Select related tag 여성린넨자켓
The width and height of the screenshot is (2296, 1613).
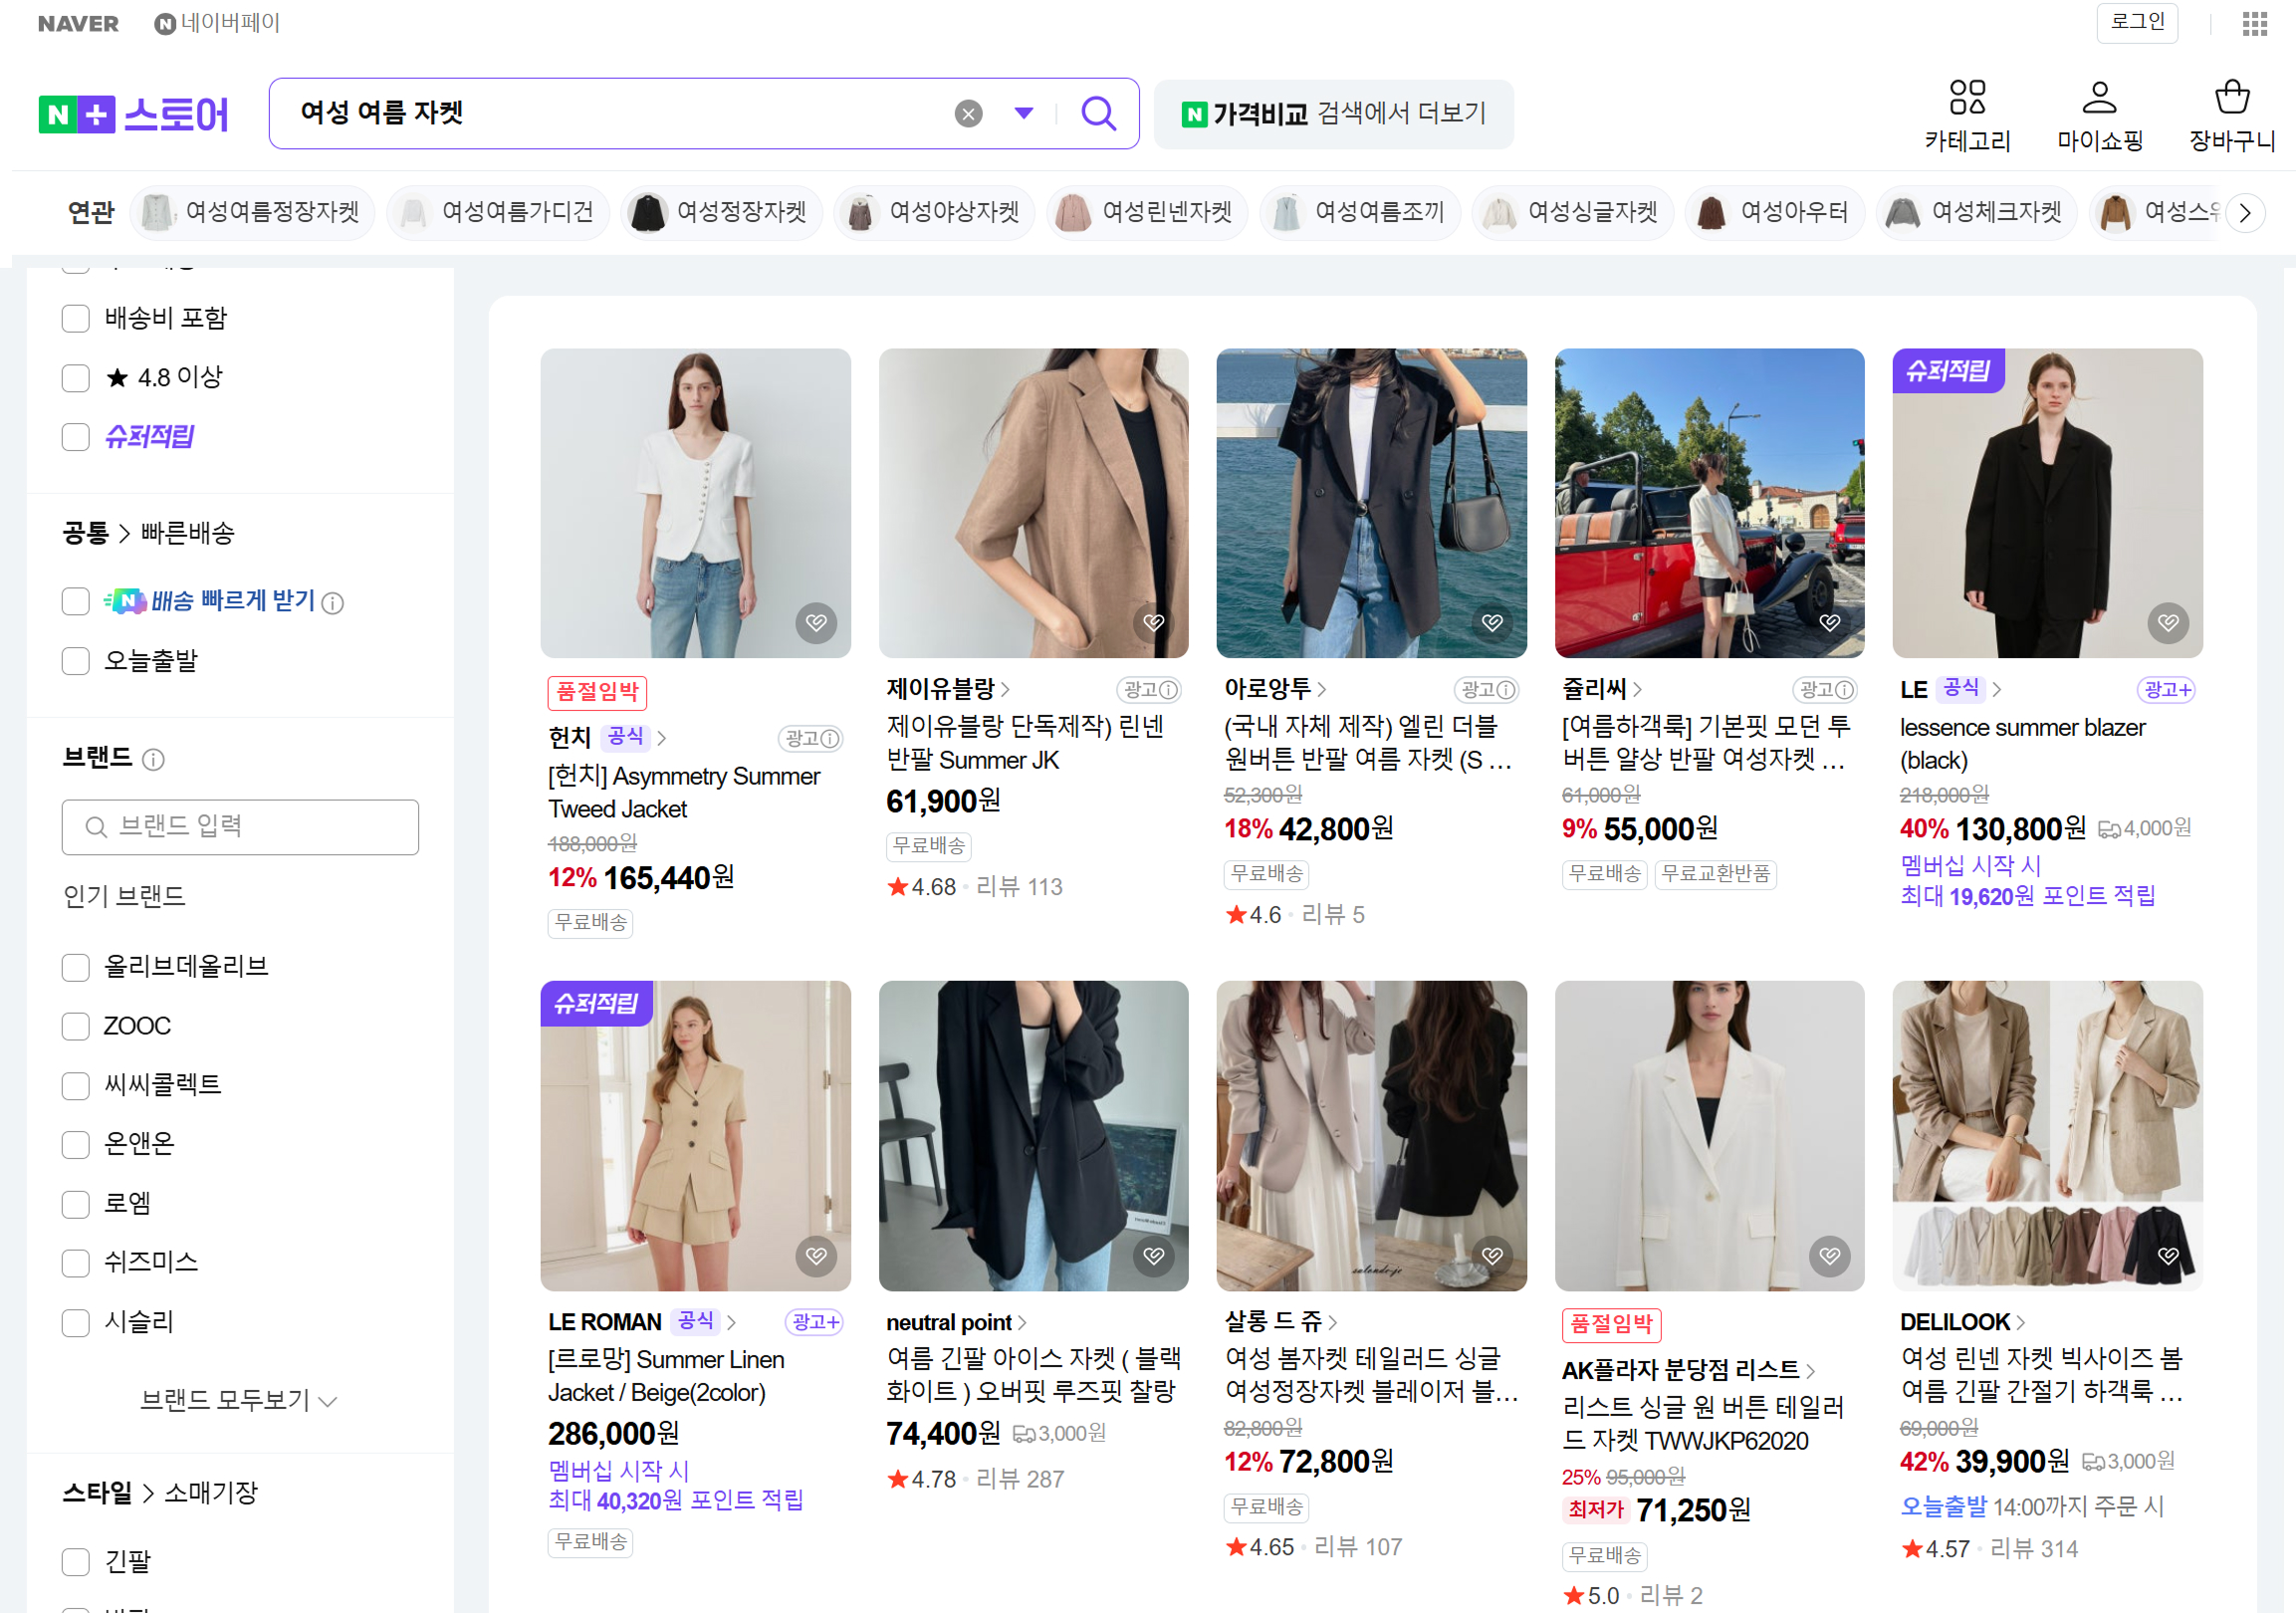tap(1146, 212)
